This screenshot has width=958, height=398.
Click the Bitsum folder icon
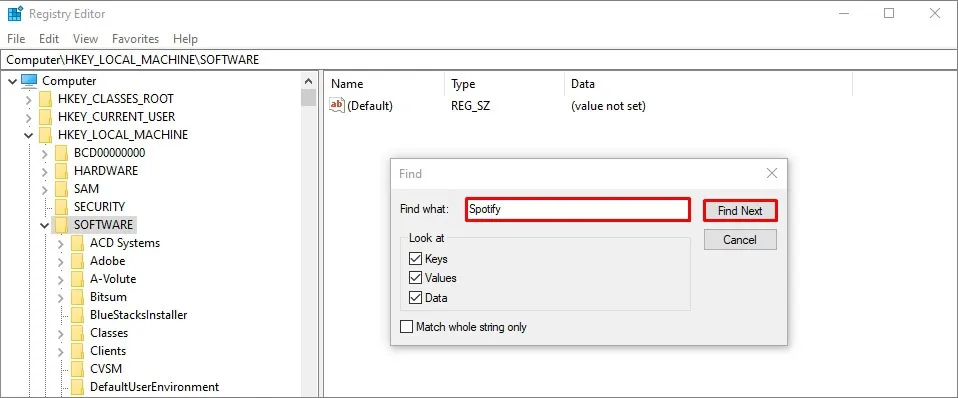click(x=77, y=297)
